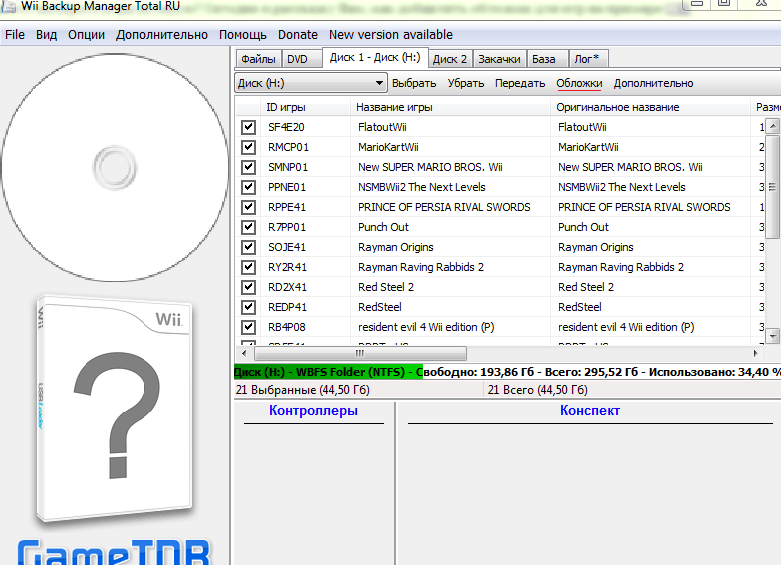Open the Donate menu item
Image resolution: width=781 pixels, height=565 pixels.
point(297,34)
